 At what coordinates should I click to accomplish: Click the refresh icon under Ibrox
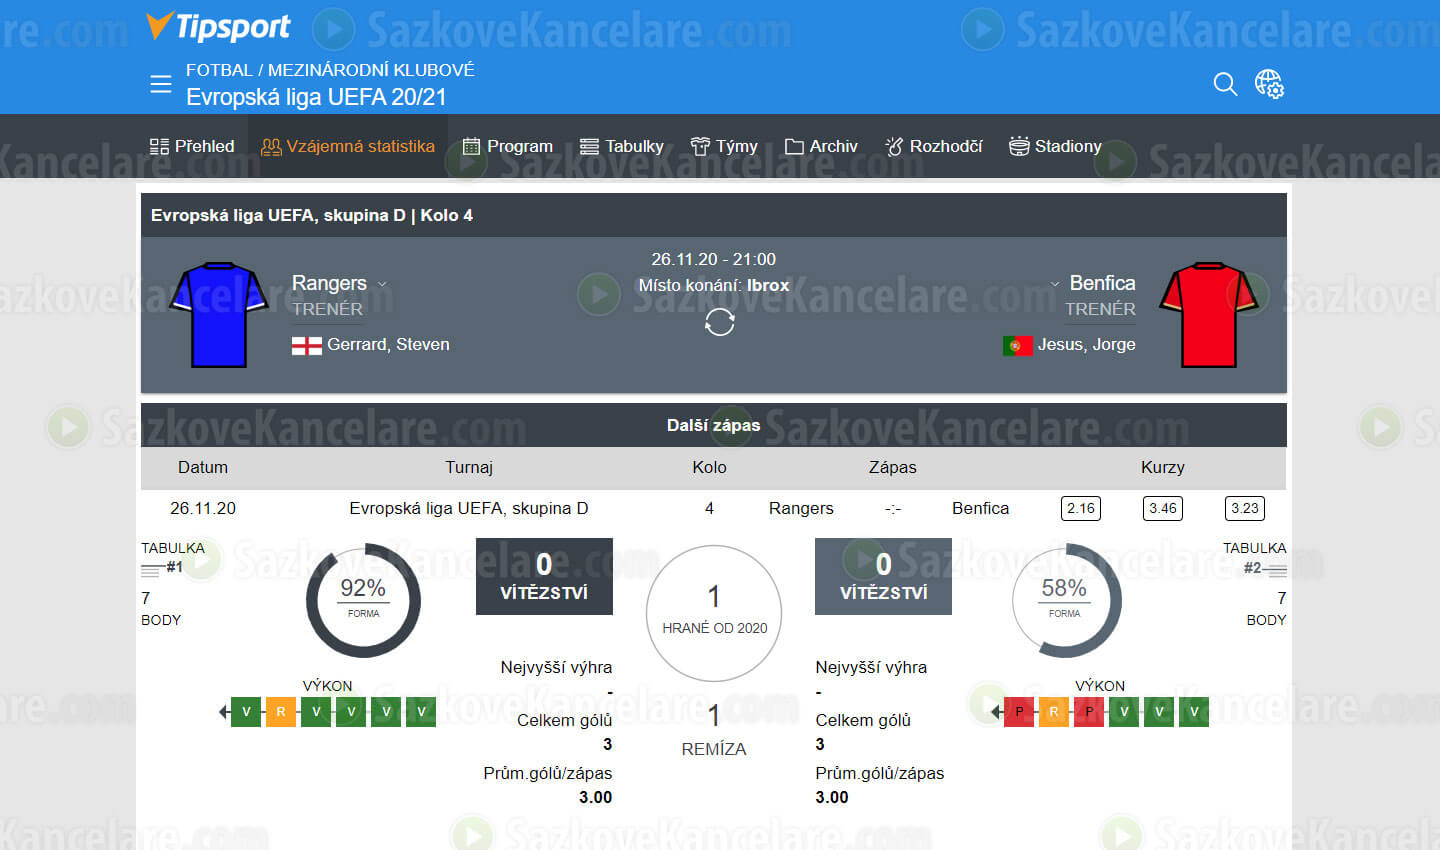719,322
